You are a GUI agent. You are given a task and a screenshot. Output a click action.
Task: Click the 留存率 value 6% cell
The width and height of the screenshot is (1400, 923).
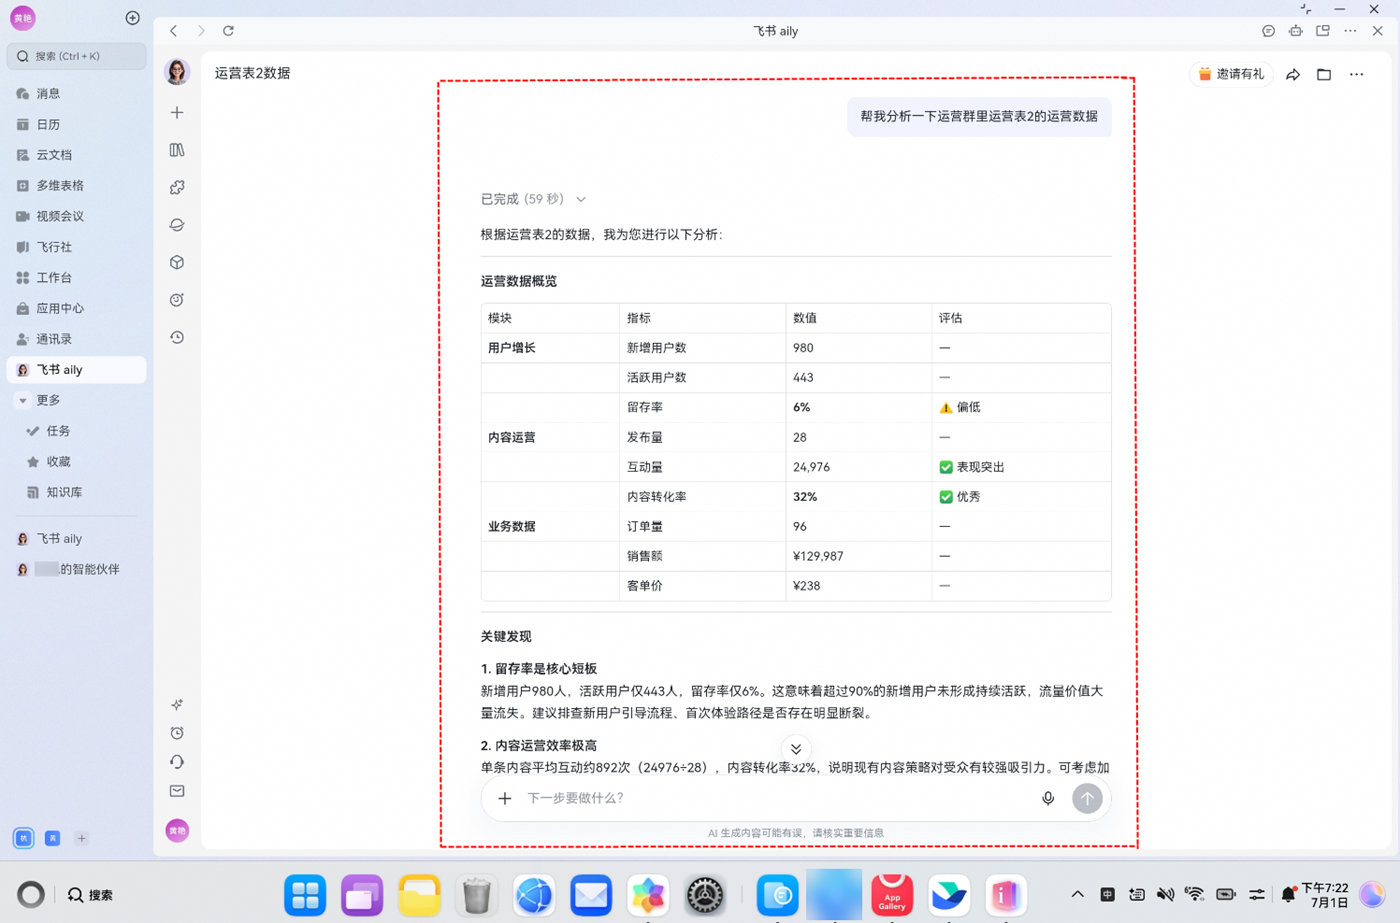point(858,407)
